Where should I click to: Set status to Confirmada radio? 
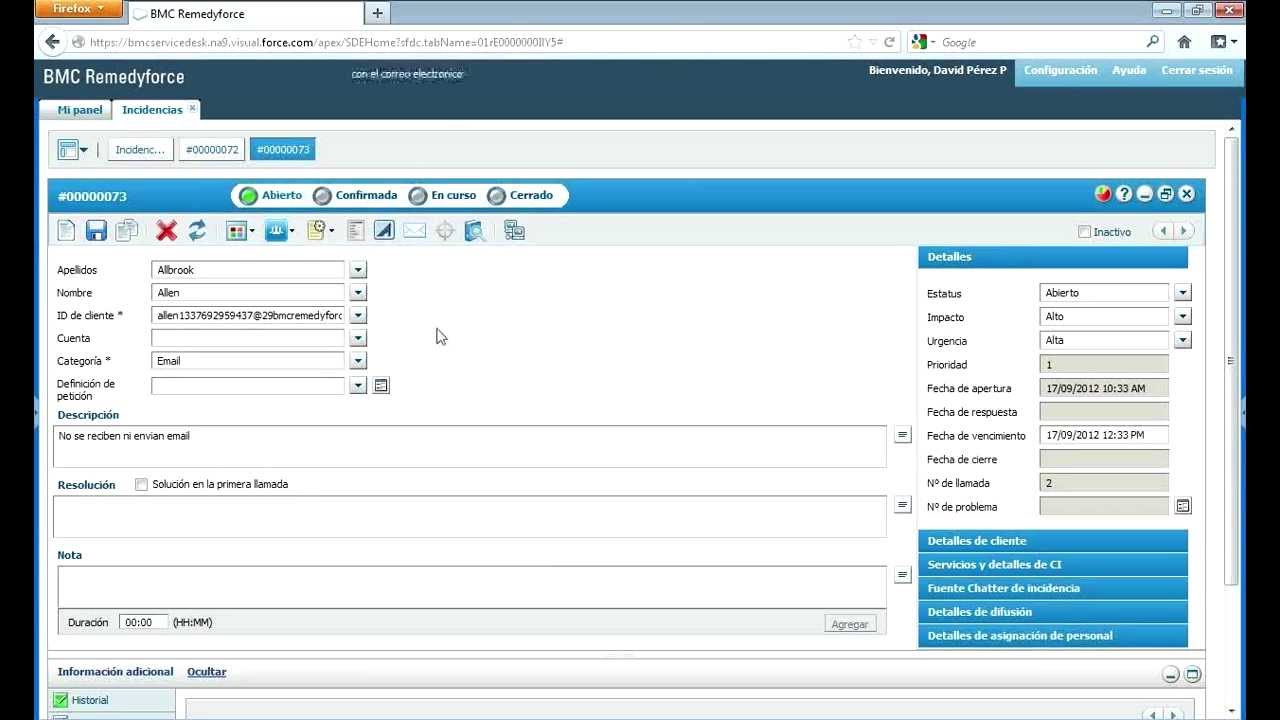pos(322,196)
